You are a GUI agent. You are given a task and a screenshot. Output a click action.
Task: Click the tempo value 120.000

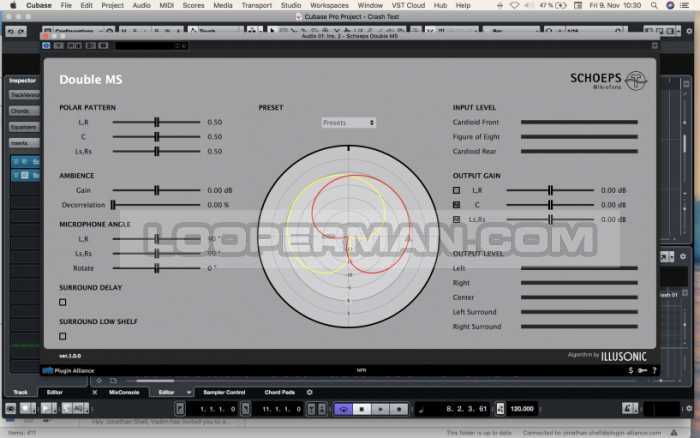click(522, 409)
